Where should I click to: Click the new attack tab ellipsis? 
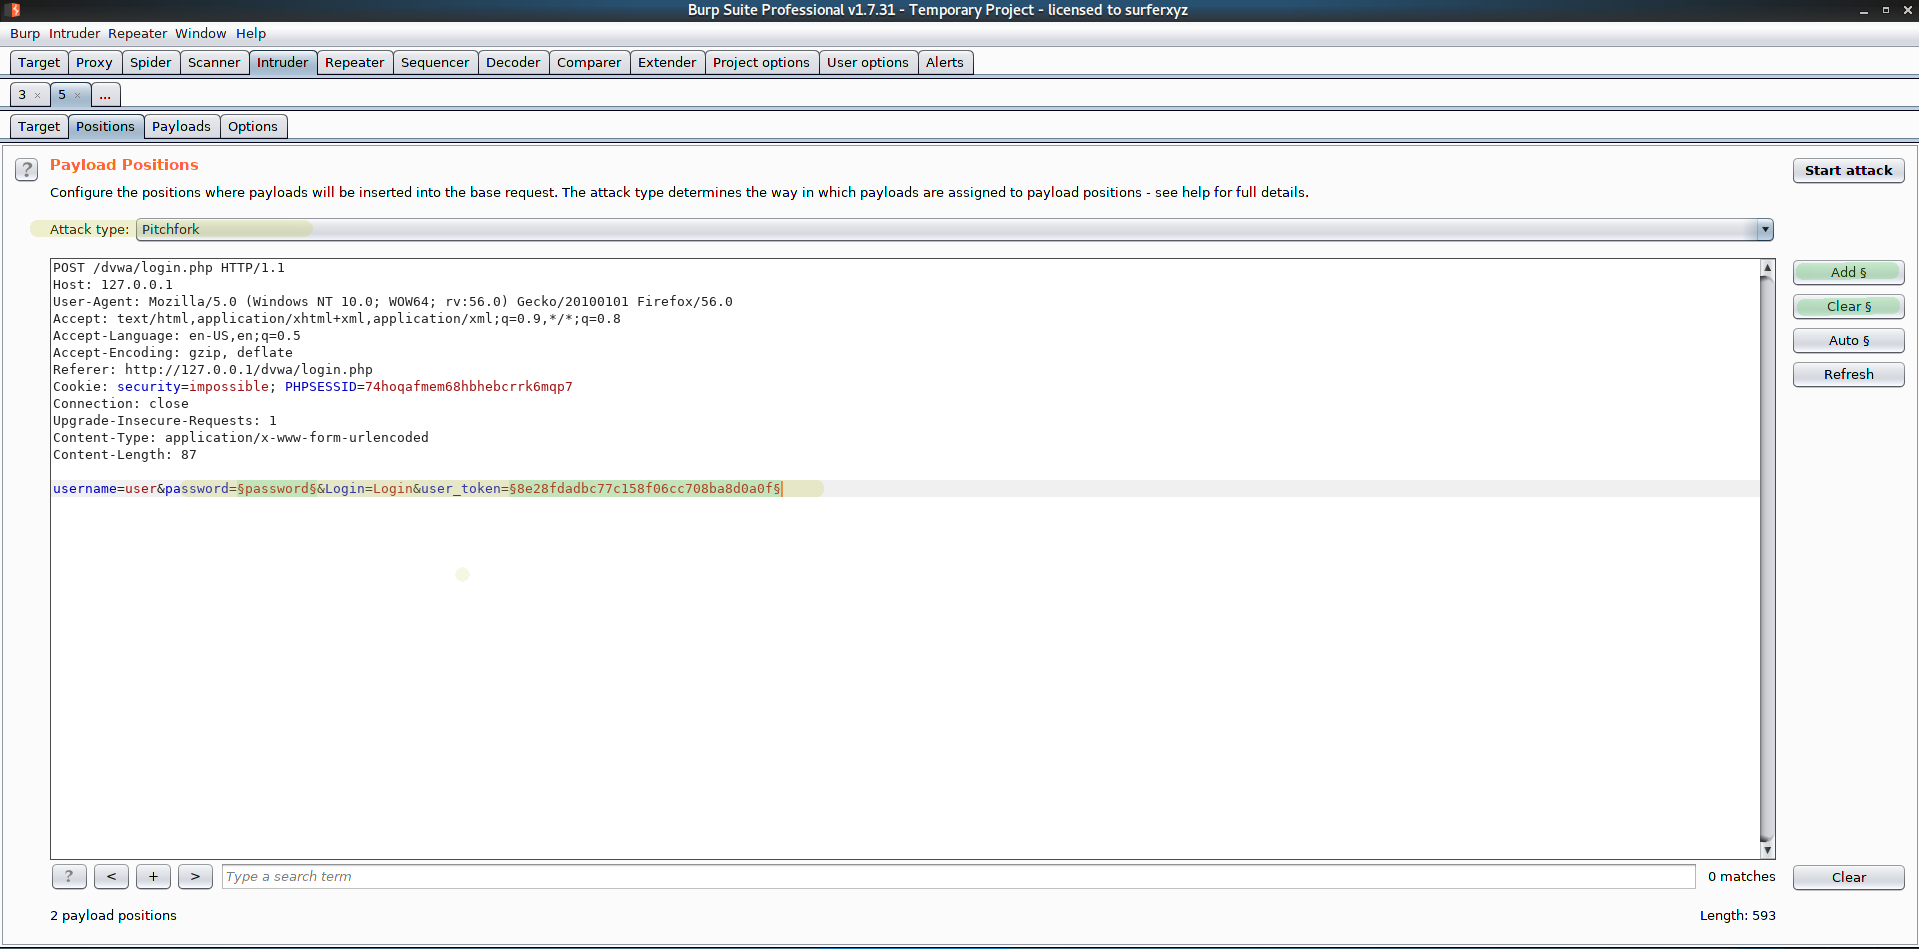tap(105, 95)
